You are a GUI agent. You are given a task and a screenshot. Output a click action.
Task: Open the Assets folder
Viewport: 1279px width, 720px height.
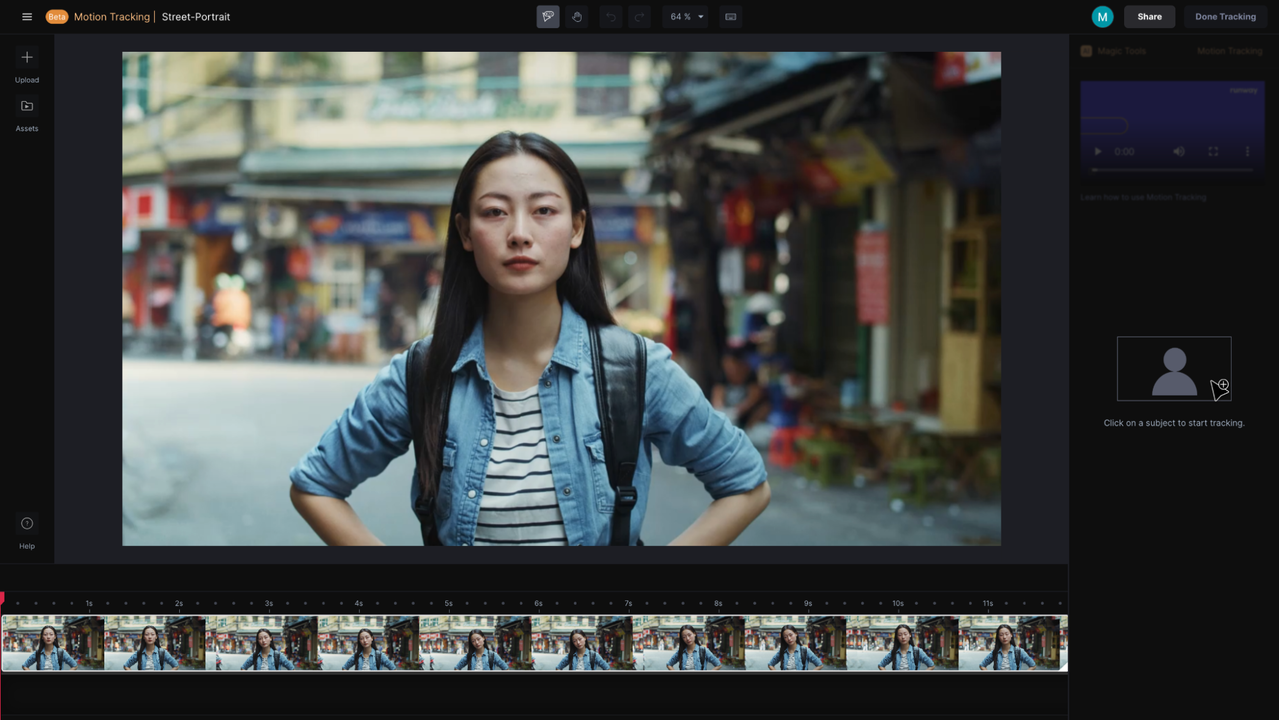coord(27,106)
